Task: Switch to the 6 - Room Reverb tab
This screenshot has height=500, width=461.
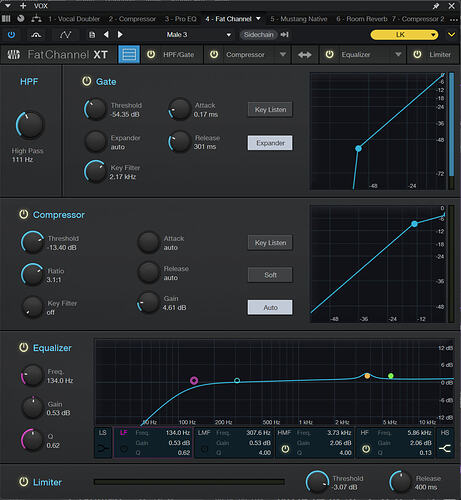Action: click(362, 19)
